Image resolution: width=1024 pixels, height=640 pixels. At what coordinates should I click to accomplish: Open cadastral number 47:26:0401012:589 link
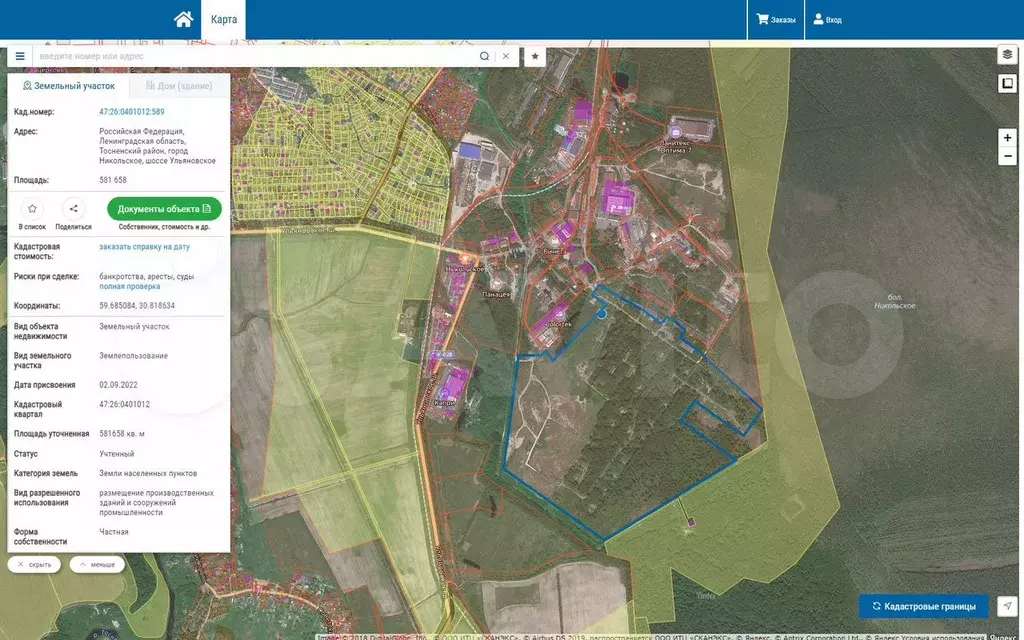(131, 112)
